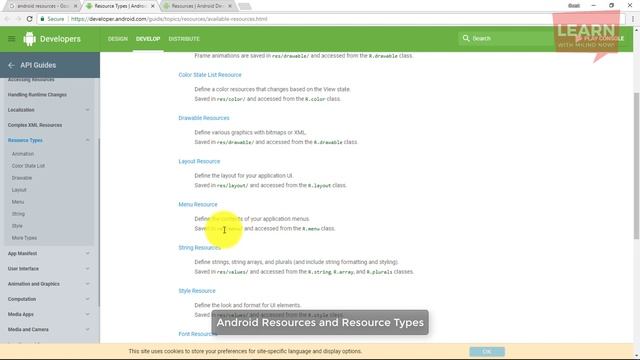640x360 pixels.
Task: Open the String Resources link
Action: [x=199, y=248]
